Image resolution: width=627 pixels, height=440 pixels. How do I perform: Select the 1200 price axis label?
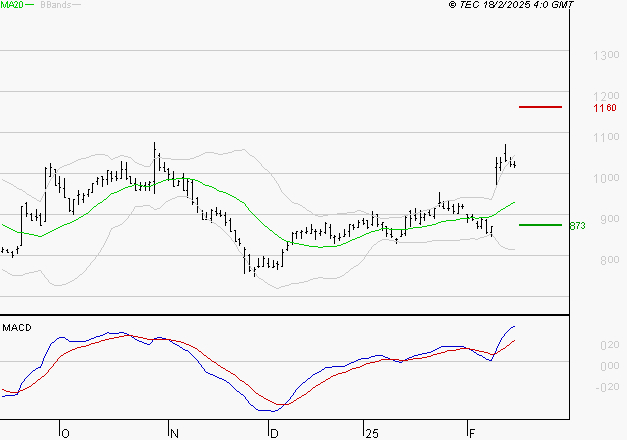(x=606, y=96)
